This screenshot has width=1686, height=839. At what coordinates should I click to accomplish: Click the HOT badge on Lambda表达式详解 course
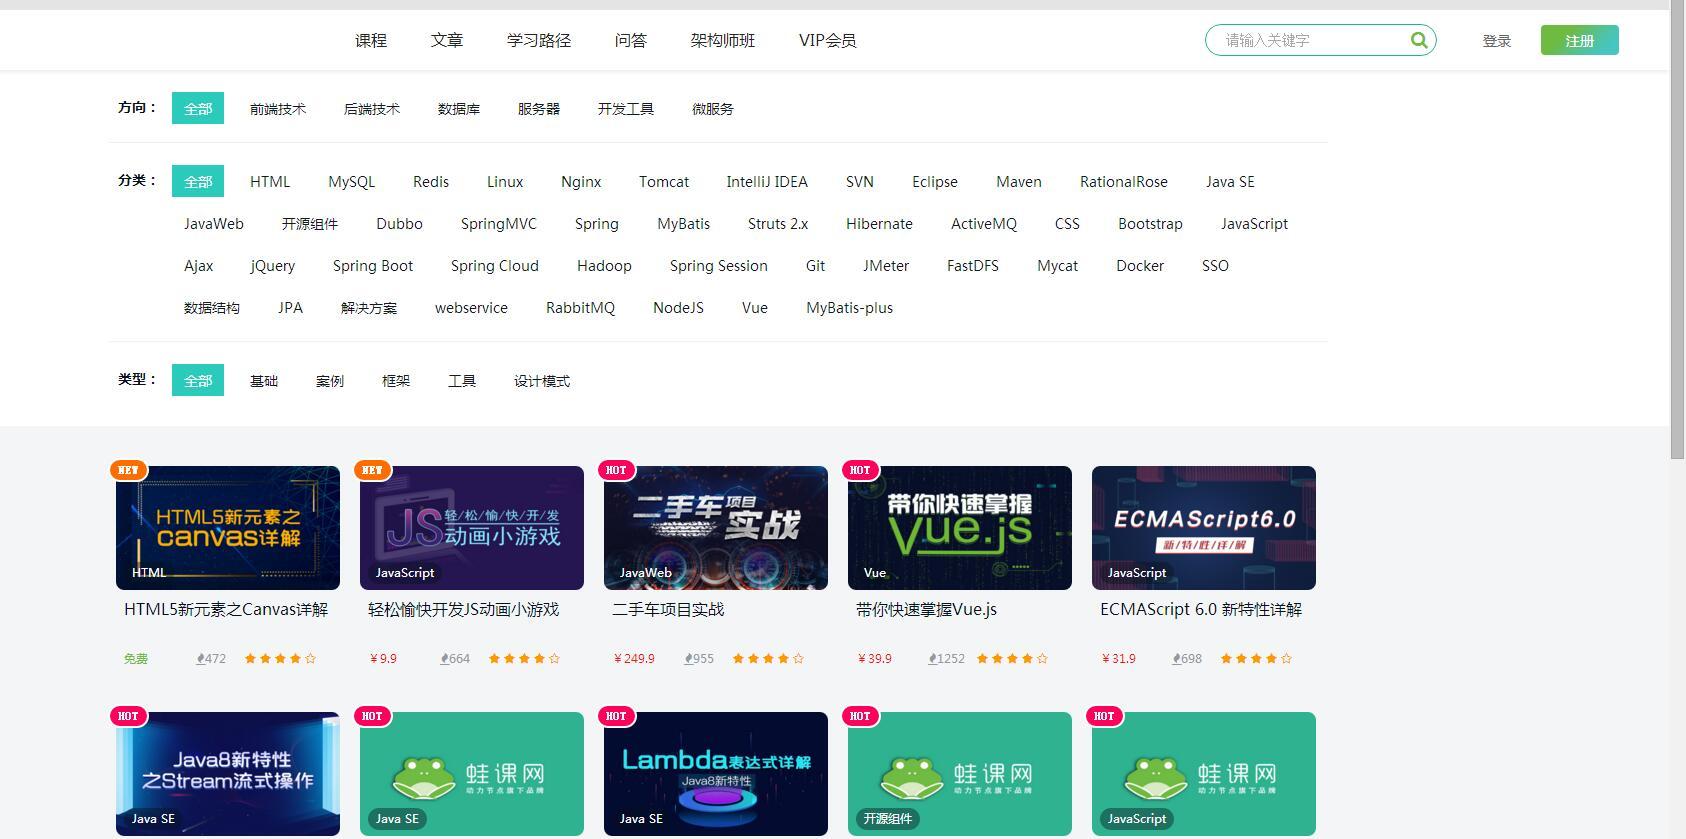[x=616, y=716]
